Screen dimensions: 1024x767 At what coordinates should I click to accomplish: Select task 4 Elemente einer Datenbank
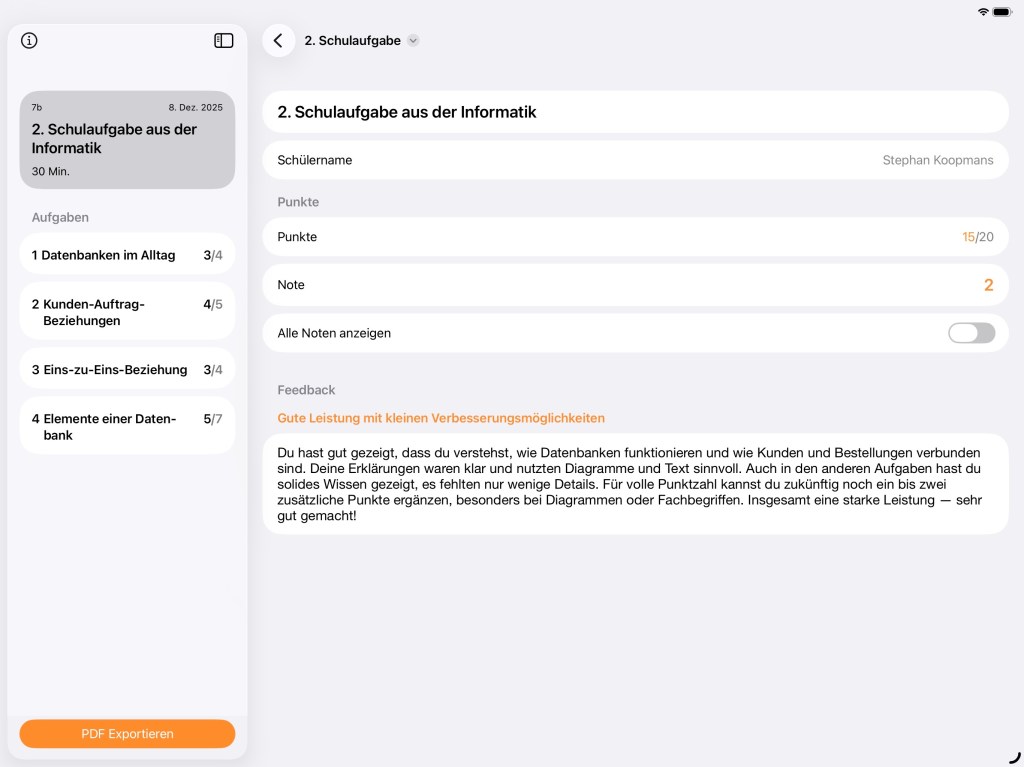(127, 426)
